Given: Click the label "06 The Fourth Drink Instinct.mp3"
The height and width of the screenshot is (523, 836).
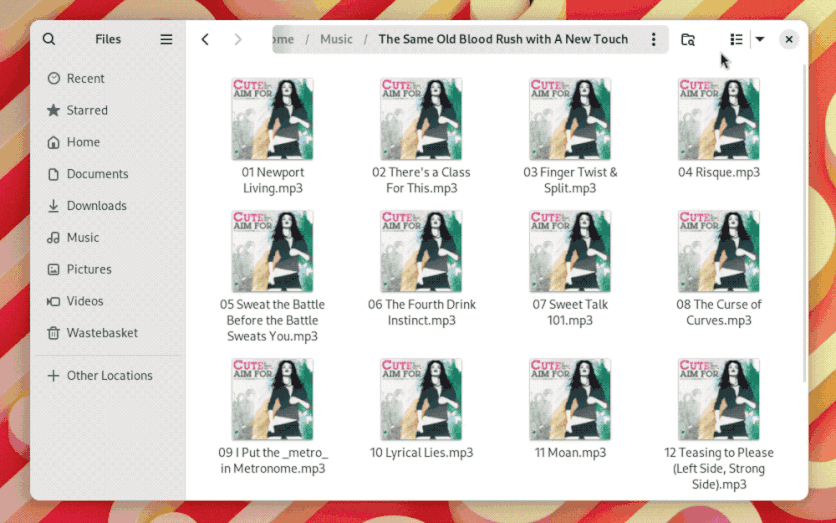Looking at the screenshot, I should (421, 312).
